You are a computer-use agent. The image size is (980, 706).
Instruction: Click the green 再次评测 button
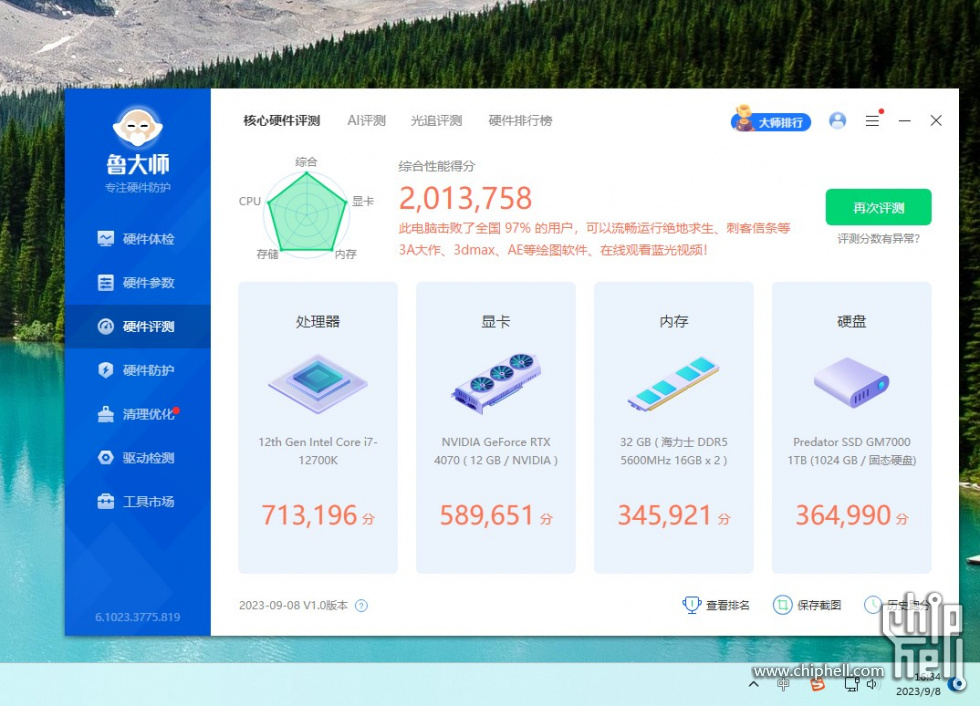(878, 207)
